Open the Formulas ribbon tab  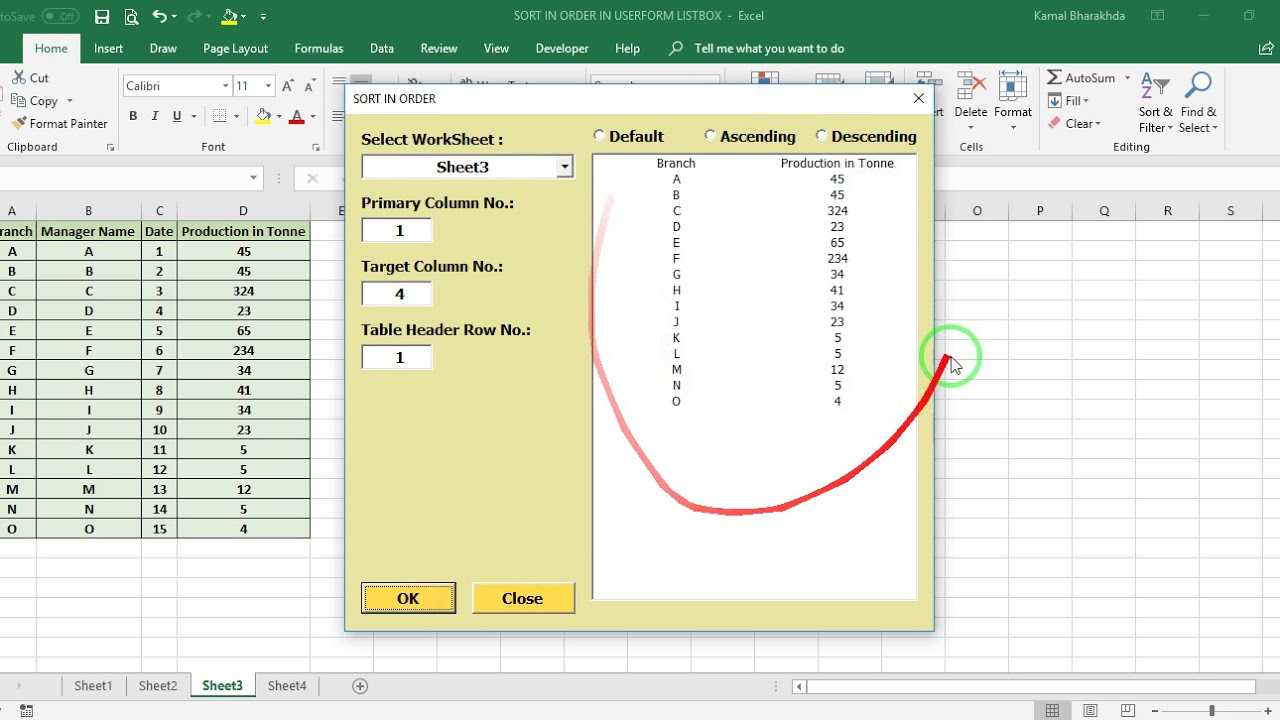(x=319, y=48)
